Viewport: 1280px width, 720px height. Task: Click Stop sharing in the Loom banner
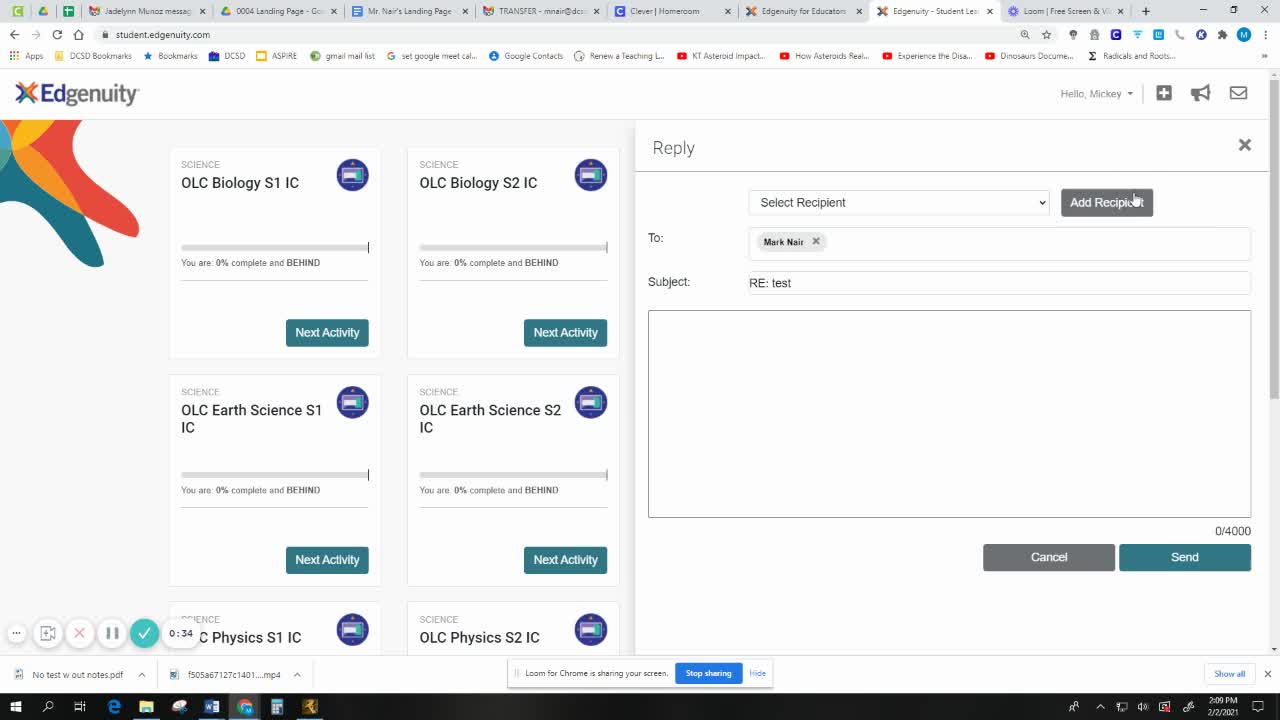(x=707, y=673)
